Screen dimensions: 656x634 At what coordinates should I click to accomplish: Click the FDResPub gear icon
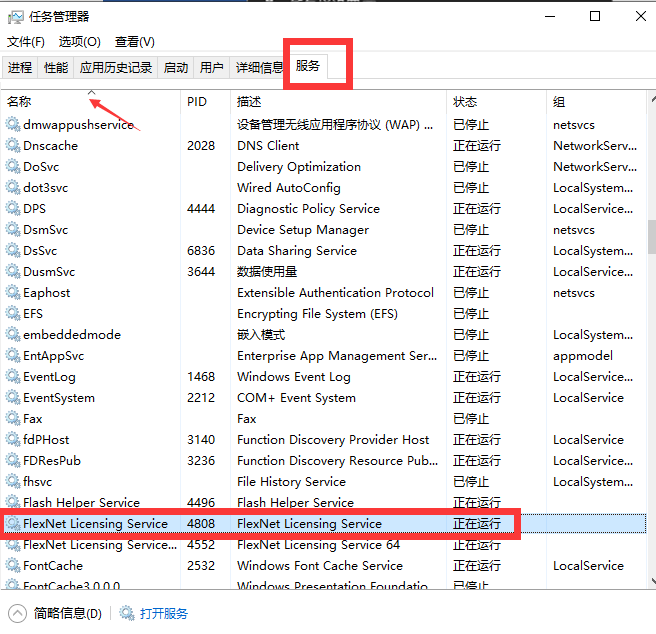pos(13,460)
